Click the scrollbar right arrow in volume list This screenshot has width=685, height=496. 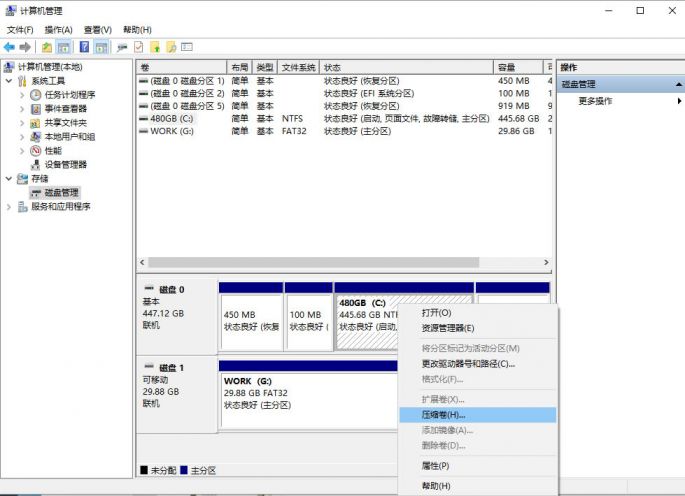(x=546, y=262)
